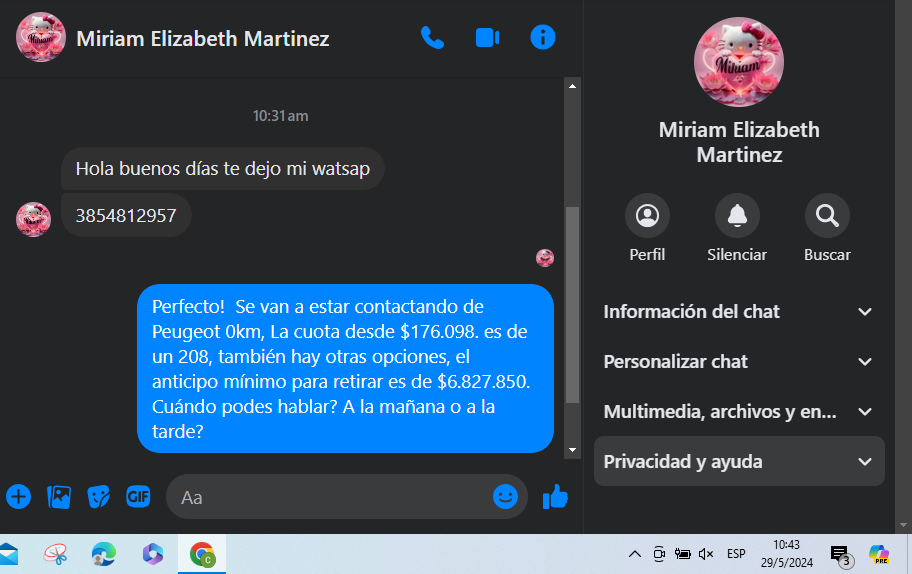Choose a sticker from sticker icon
This screenshot has width=912, height=574.
click(98, 497)
